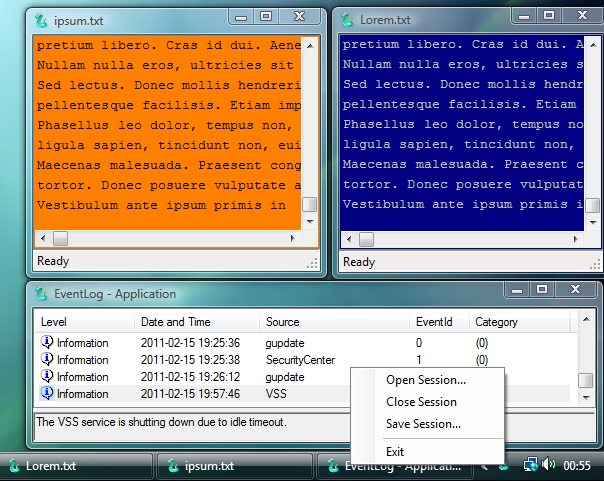This screenshot has height=481, width=604.
Task: Switch to Lorem.txt taskbar button
Action: (x=76, y=466)
